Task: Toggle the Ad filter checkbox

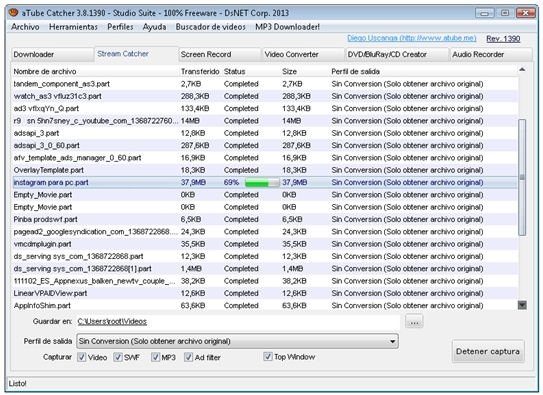Action: pyautogui.click(x=188, y=357)
